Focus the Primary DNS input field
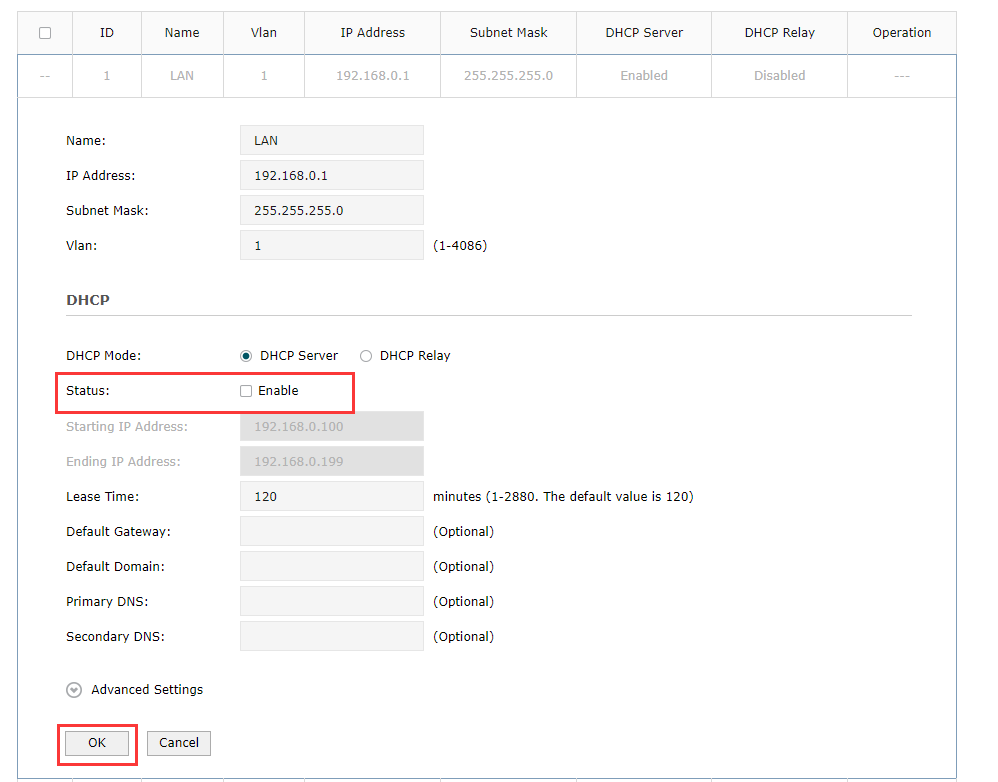Viewport: 998px width, 782px height. pos(332,601)
